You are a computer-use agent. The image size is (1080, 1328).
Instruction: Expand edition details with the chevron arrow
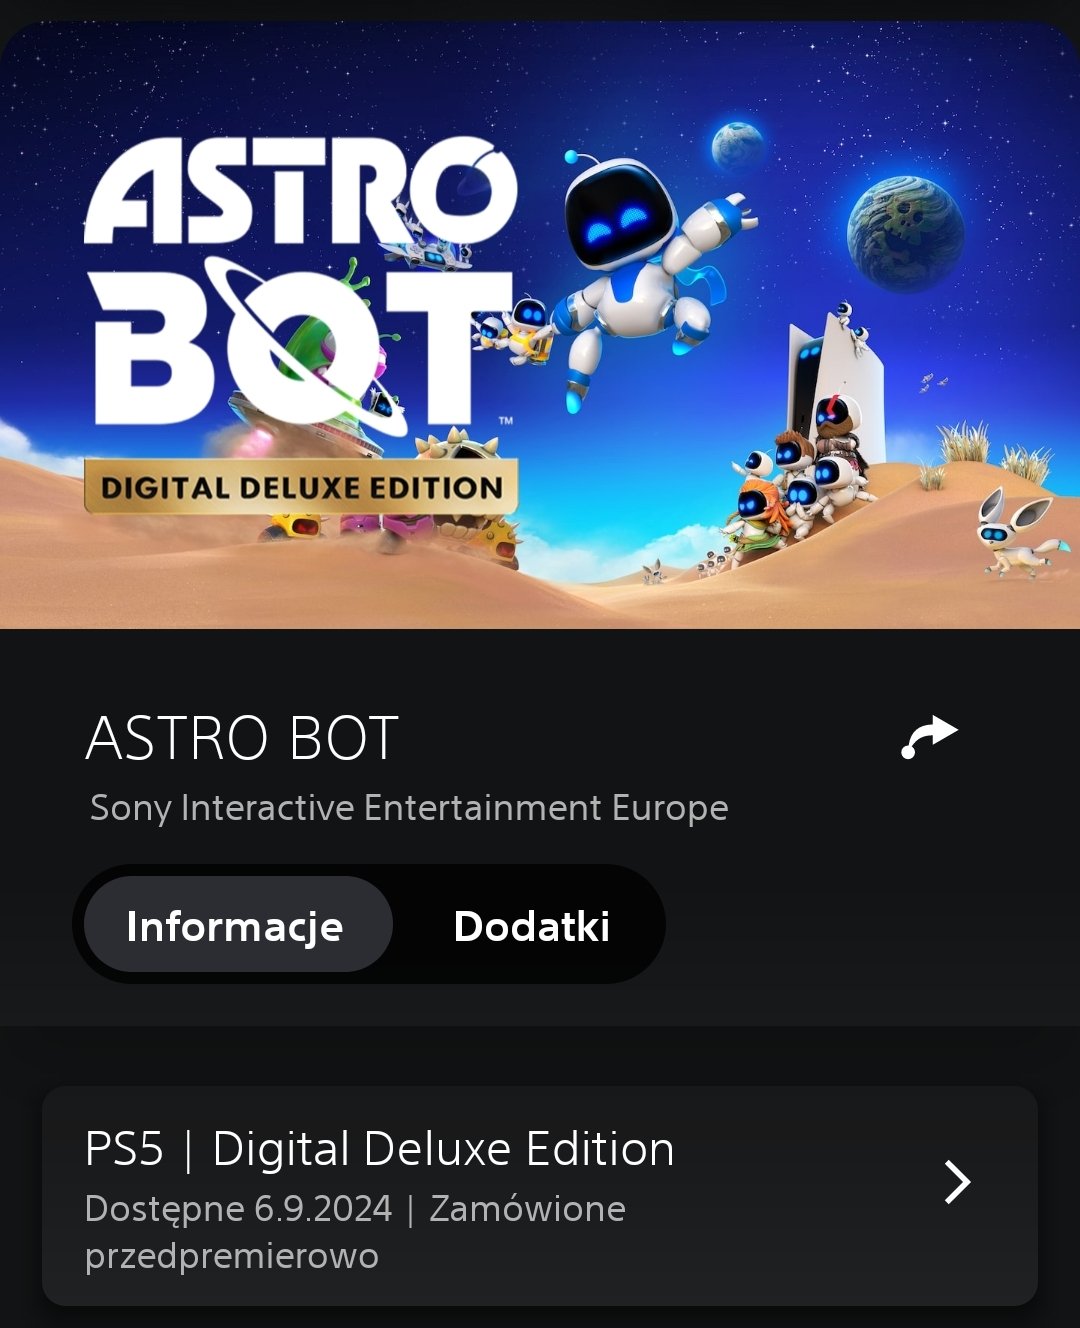tap(957, 1182)
